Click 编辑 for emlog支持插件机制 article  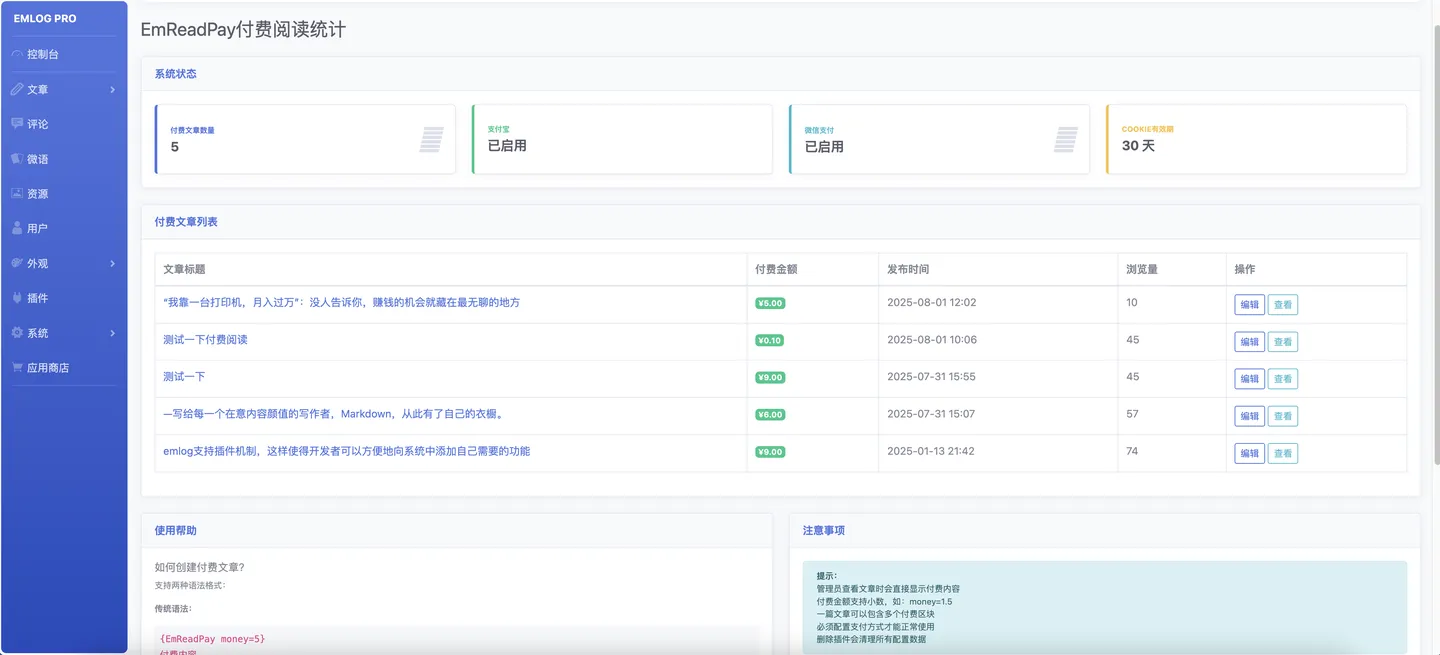point(1249,453)
